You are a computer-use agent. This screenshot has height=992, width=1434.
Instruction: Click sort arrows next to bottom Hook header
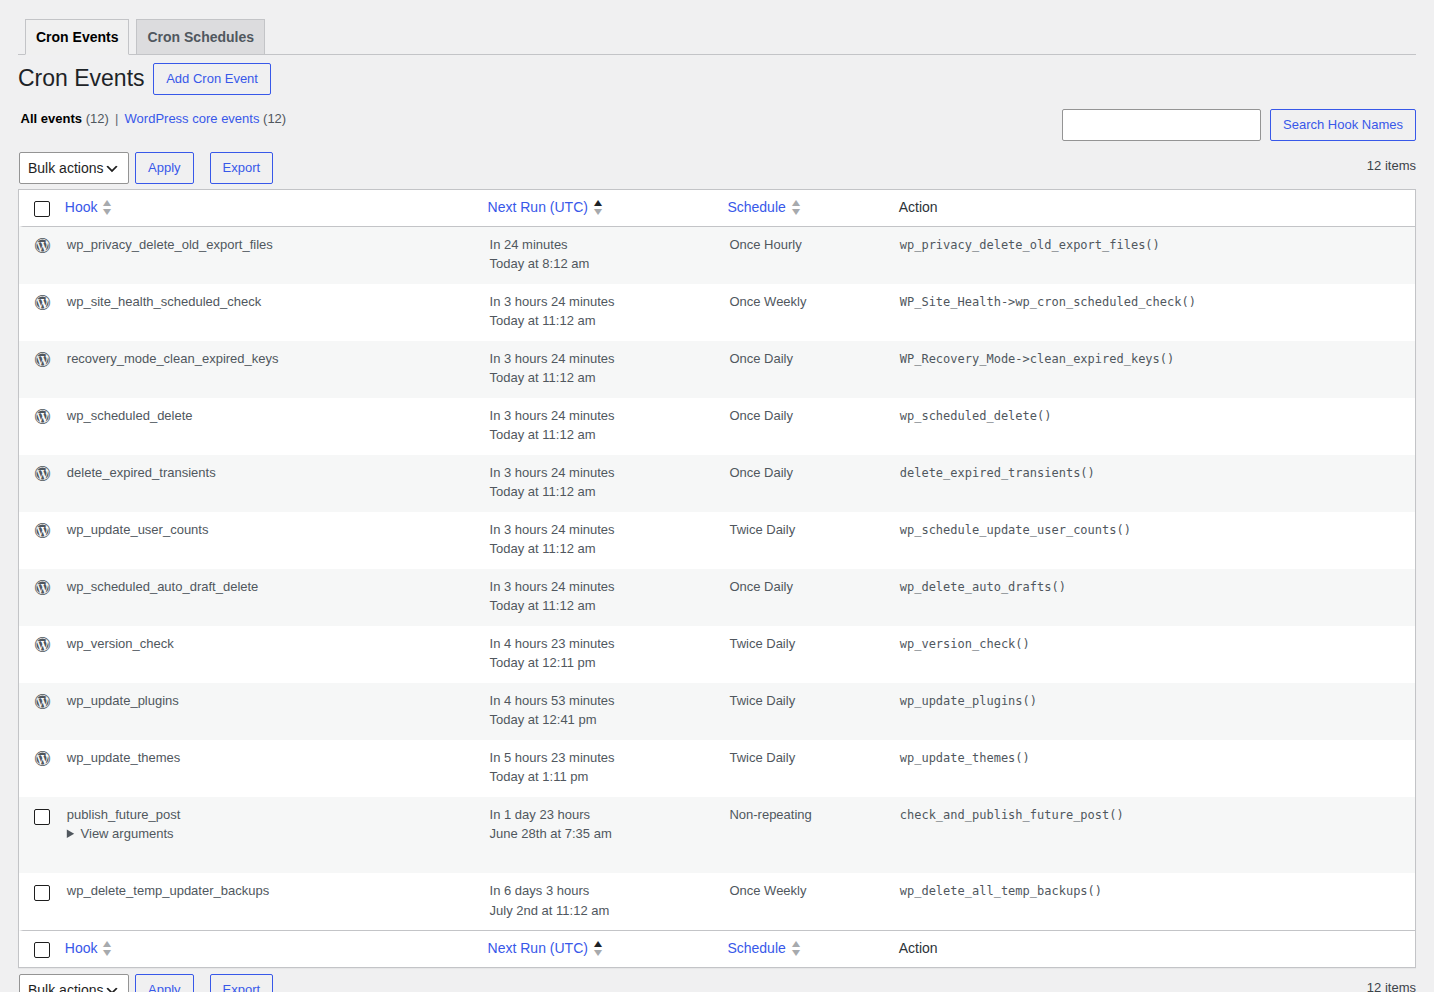[107, 948]
